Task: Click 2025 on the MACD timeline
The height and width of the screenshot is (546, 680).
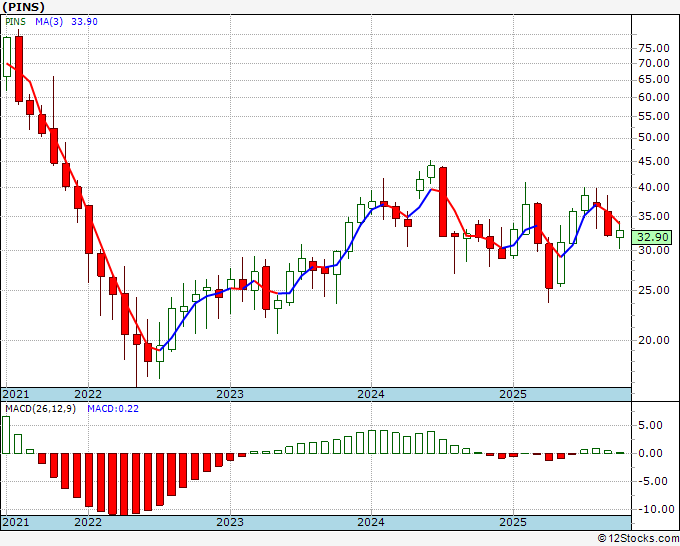Action: pyautogui.click(x=513, y=522)
